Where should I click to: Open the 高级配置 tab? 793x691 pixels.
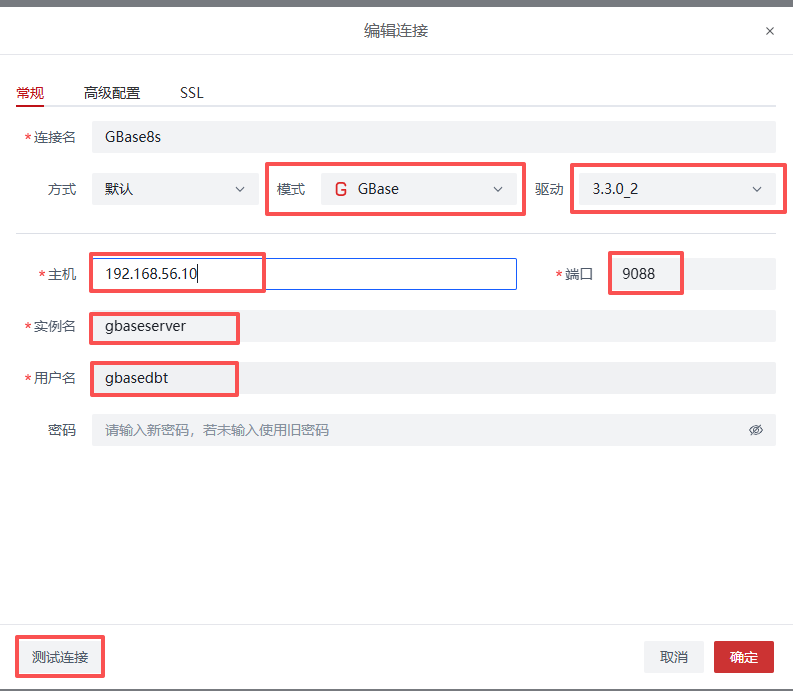tap(112, 93)
